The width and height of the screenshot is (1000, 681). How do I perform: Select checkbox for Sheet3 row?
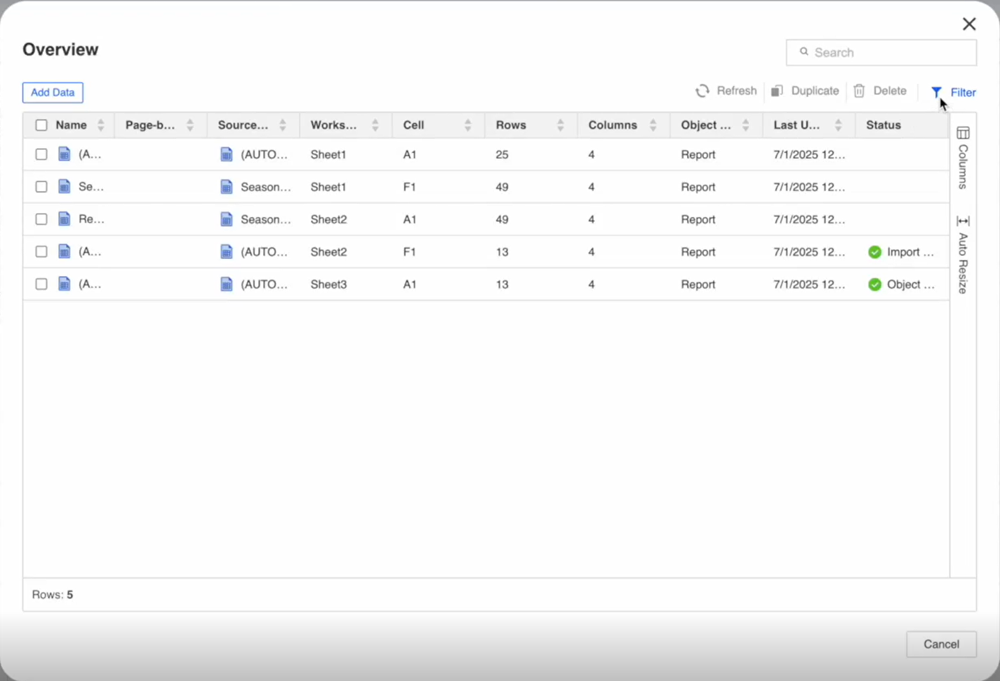(x=41, y=284)
